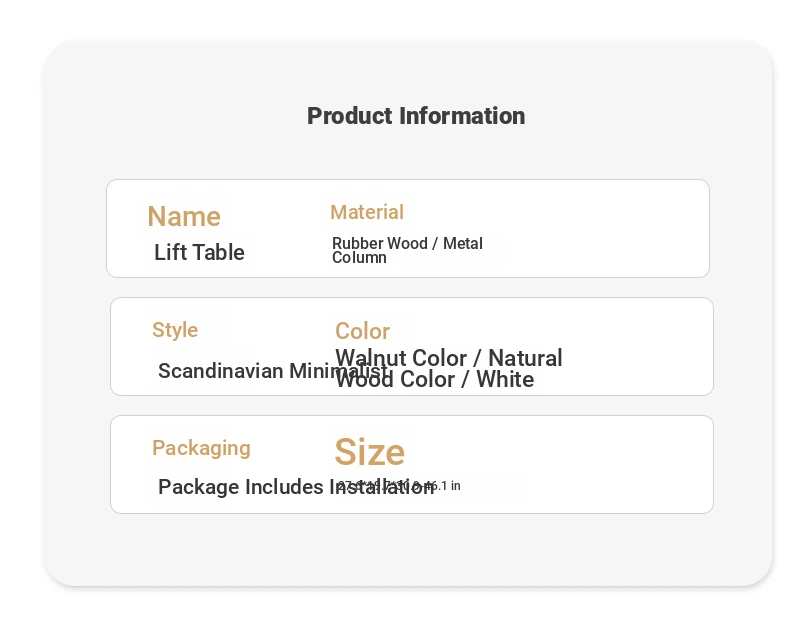
Task: Click the Lift Table value
Action: click(199, 252)
